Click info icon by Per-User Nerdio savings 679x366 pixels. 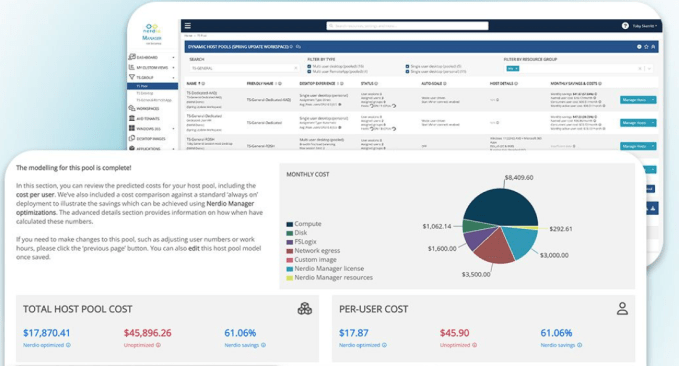pos(579,345)
